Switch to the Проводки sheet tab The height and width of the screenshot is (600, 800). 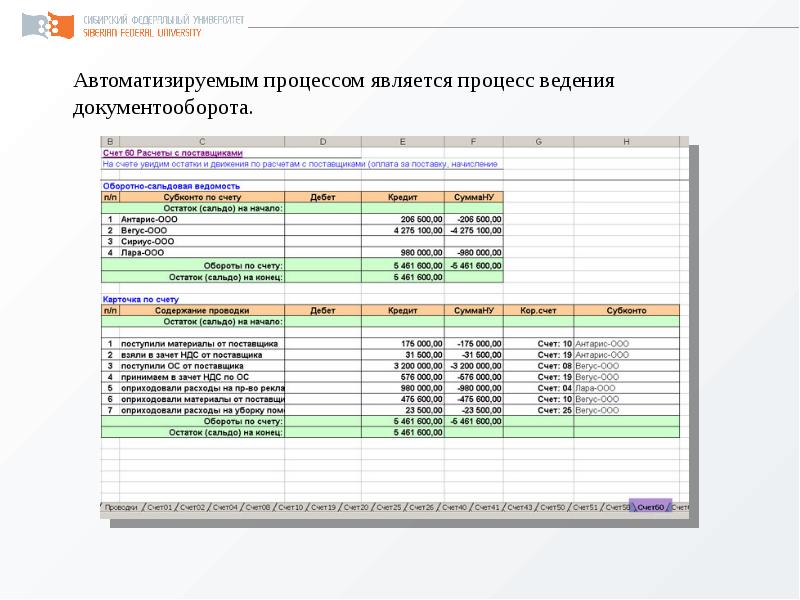coord(120,508)
